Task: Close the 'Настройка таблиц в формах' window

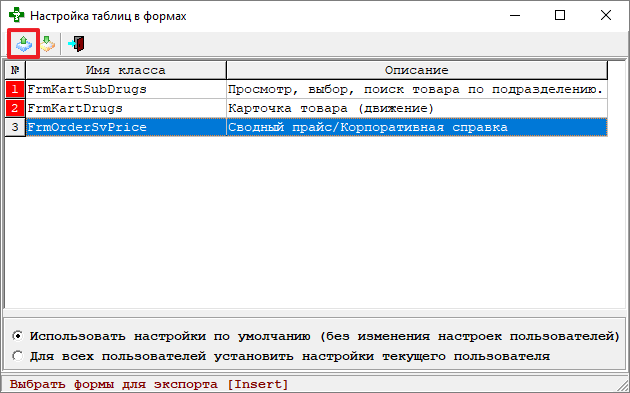Action: pos(605,16)
